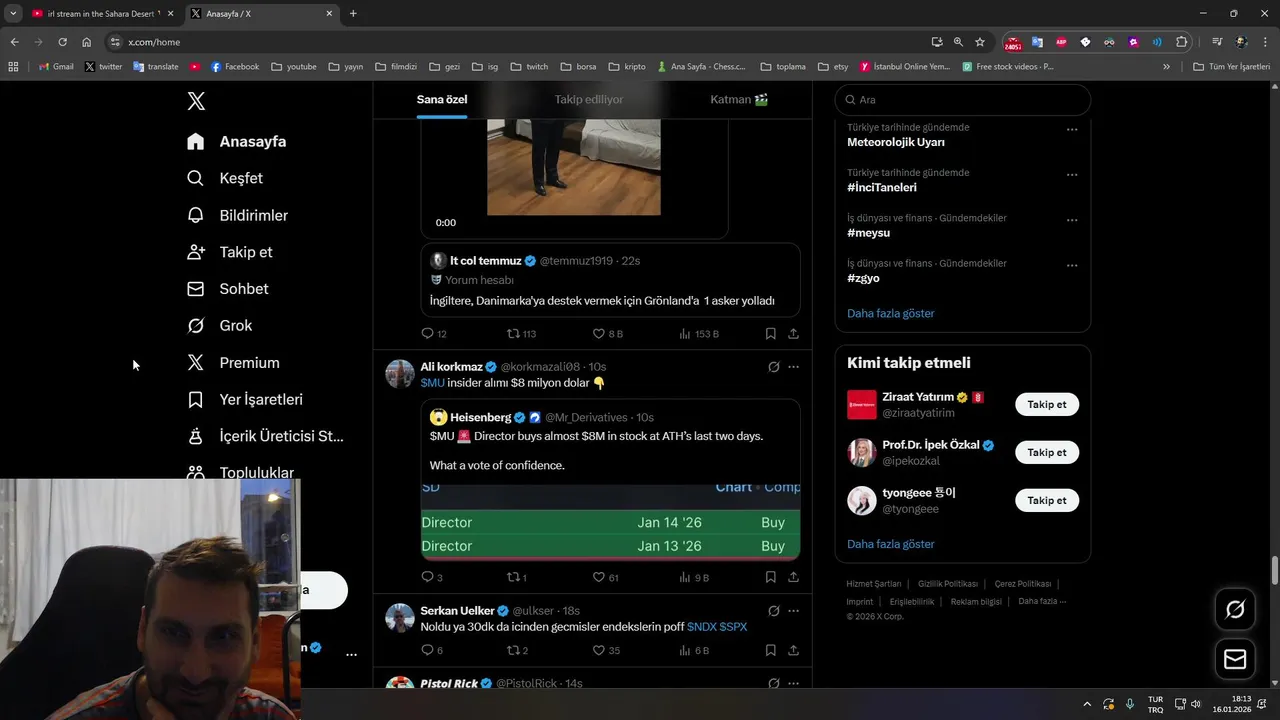
Task: Open the kripto bookmarks folder
Action: (627, 67)
